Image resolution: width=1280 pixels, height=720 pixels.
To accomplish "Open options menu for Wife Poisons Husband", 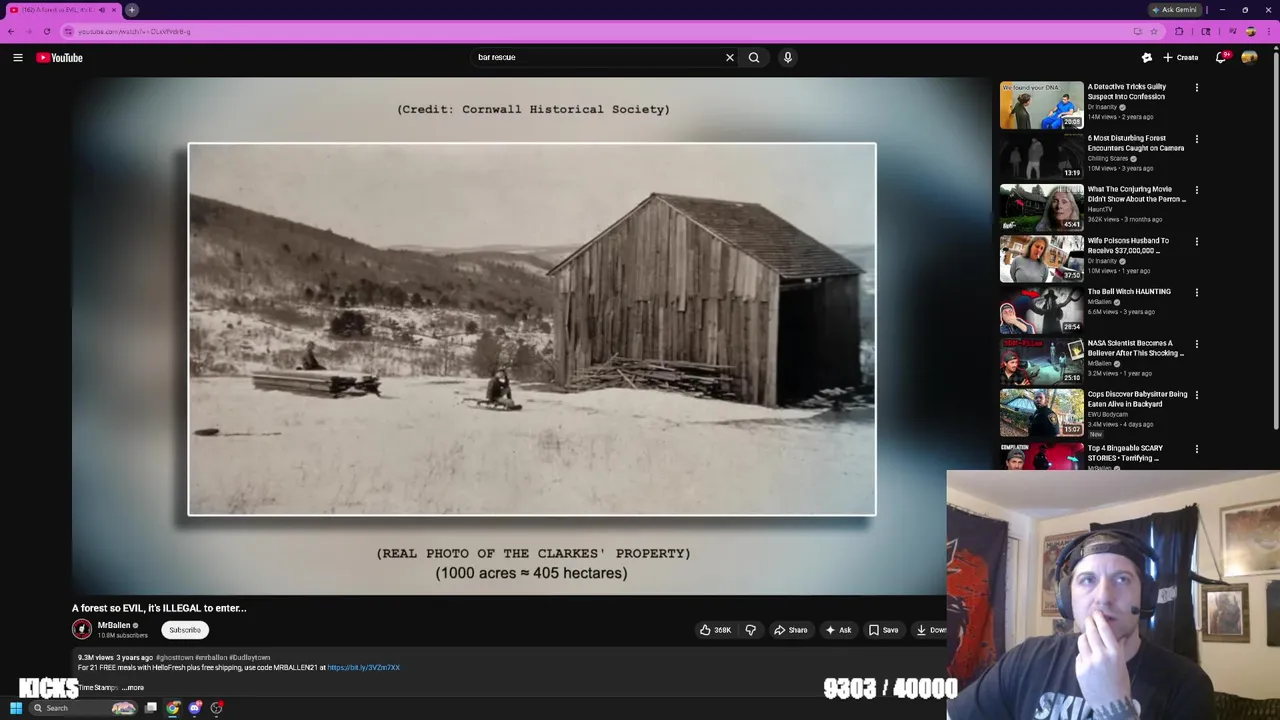I will pos(1196,242).
